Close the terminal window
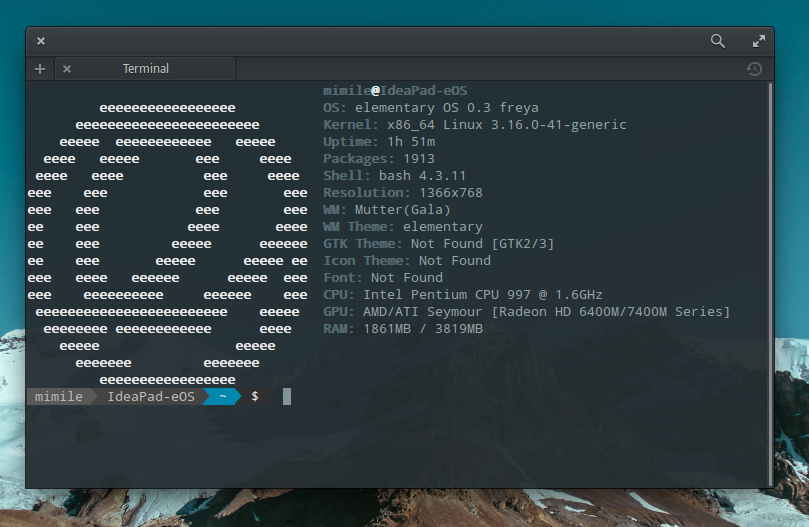This screenshot has width=809, height=527. click(41, 41)
